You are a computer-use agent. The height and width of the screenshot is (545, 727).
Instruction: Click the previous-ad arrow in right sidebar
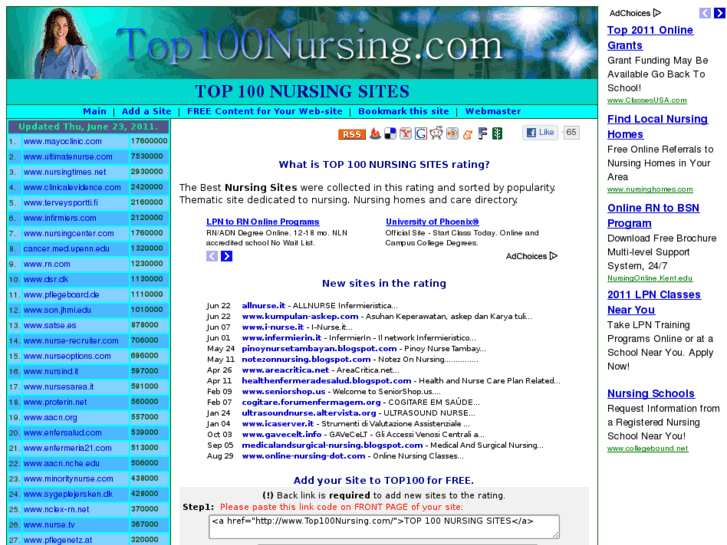click(705, 13)
